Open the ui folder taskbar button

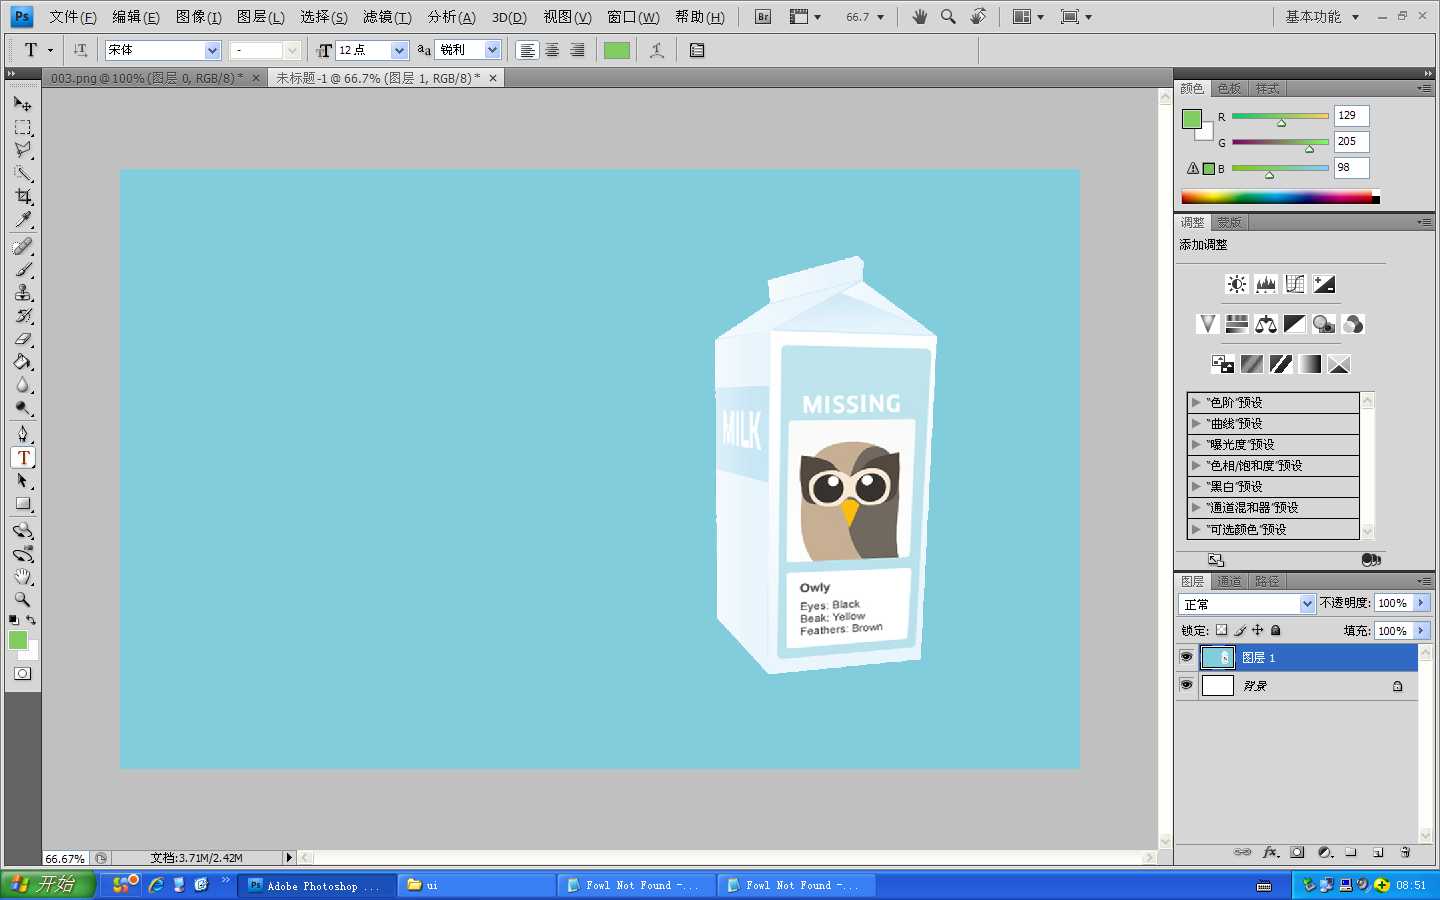click(x=476, y=885)
